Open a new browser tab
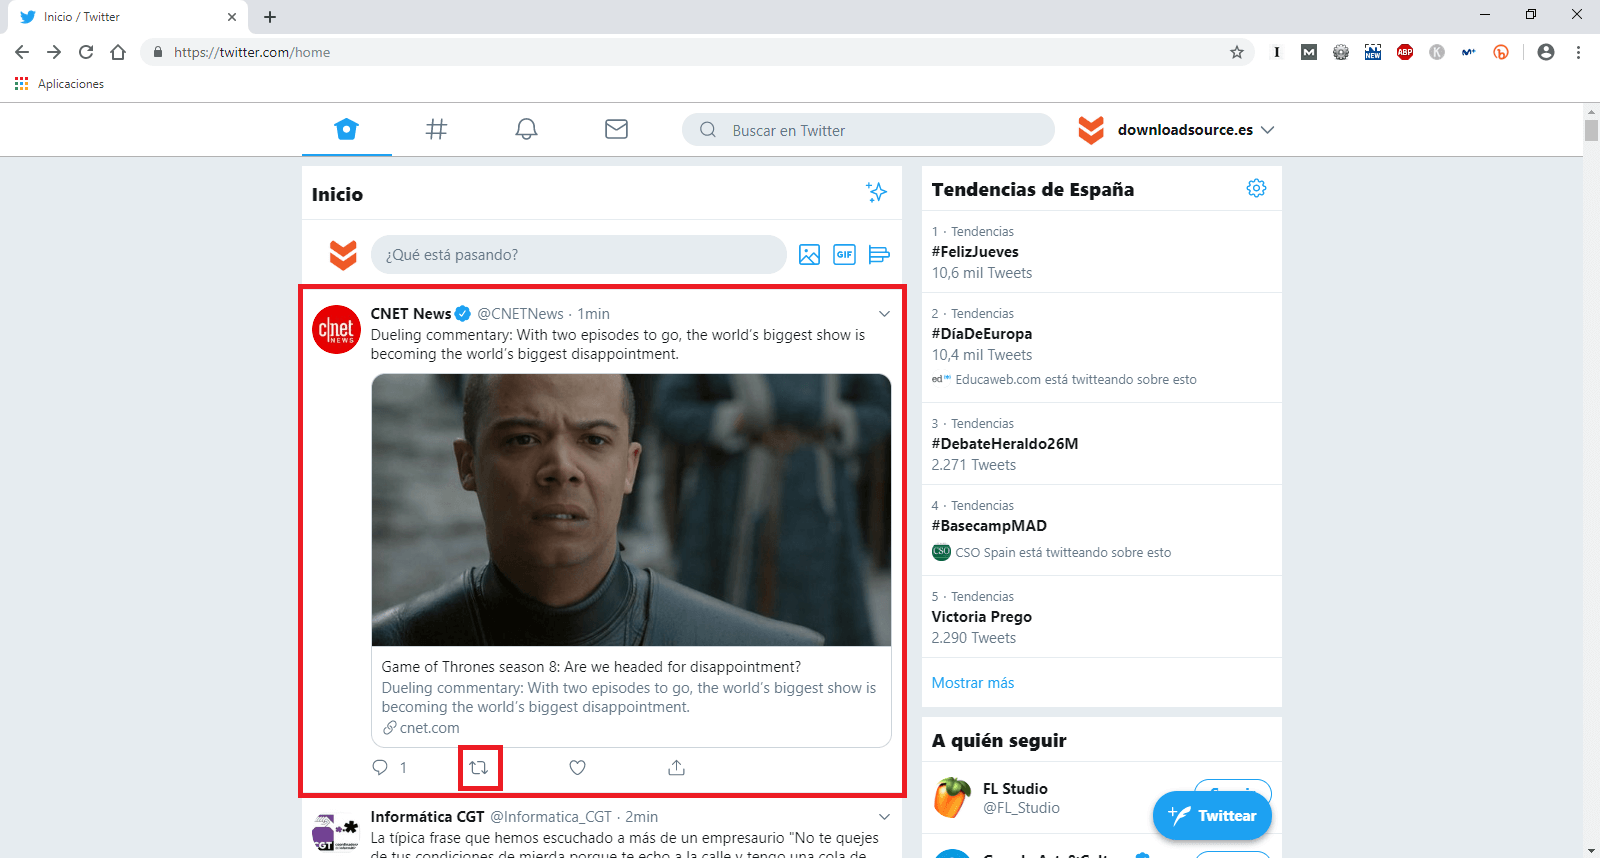This screenshot has height=858, width=1600. (270, 17)
